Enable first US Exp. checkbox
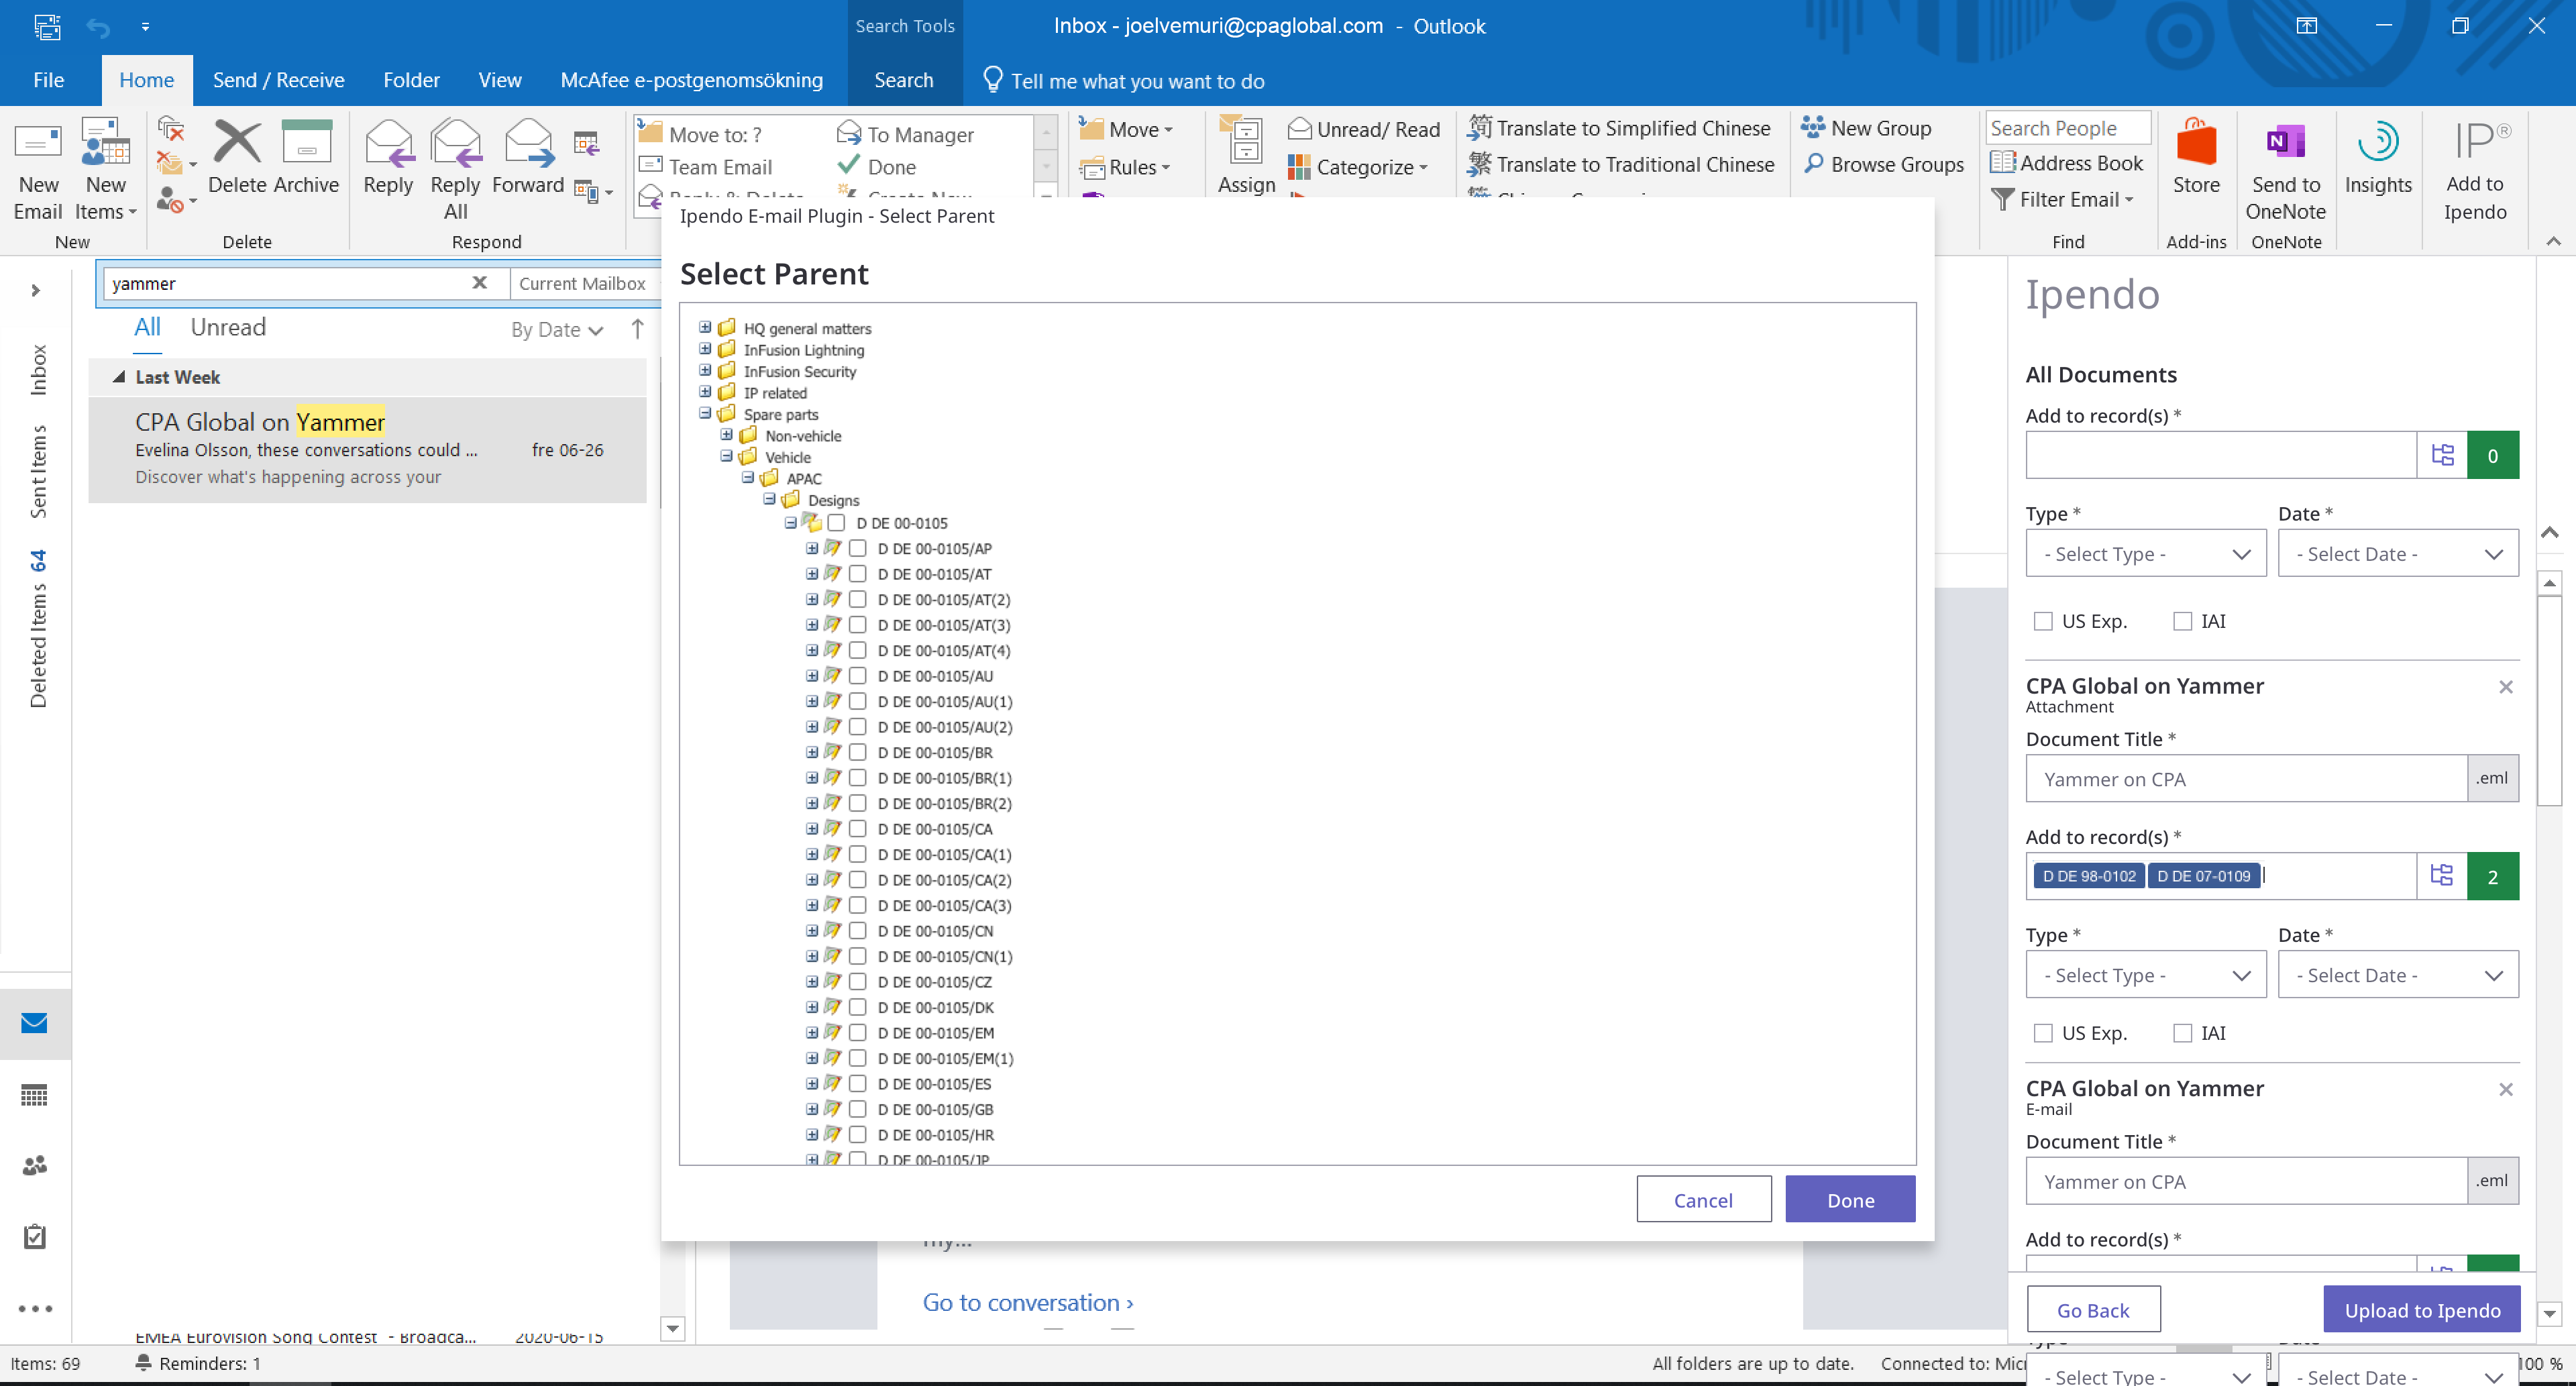The image size is (2576, 1386). coord(2043,621)
